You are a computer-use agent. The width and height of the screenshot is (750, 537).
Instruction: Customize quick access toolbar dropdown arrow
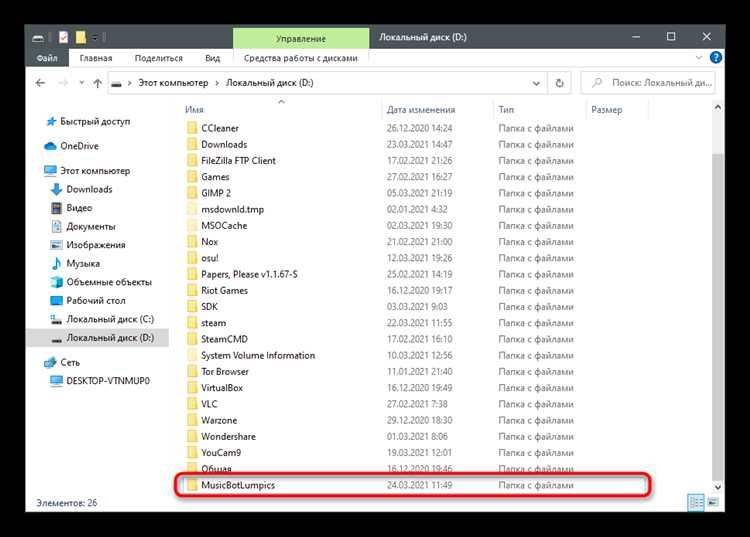click(x=95, y=37)
